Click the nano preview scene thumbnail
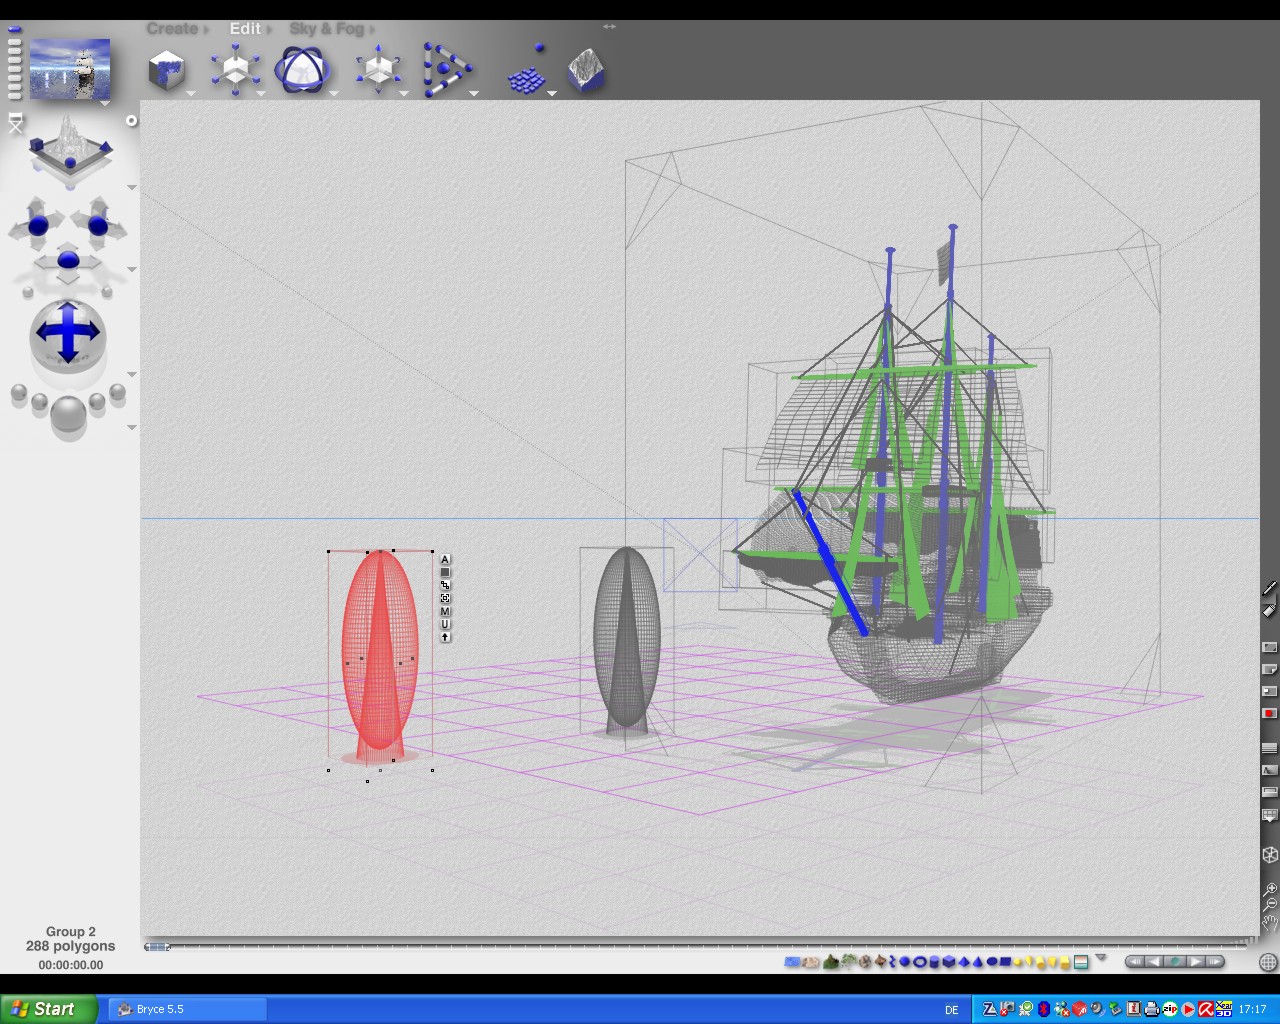 tap(70, 68)
